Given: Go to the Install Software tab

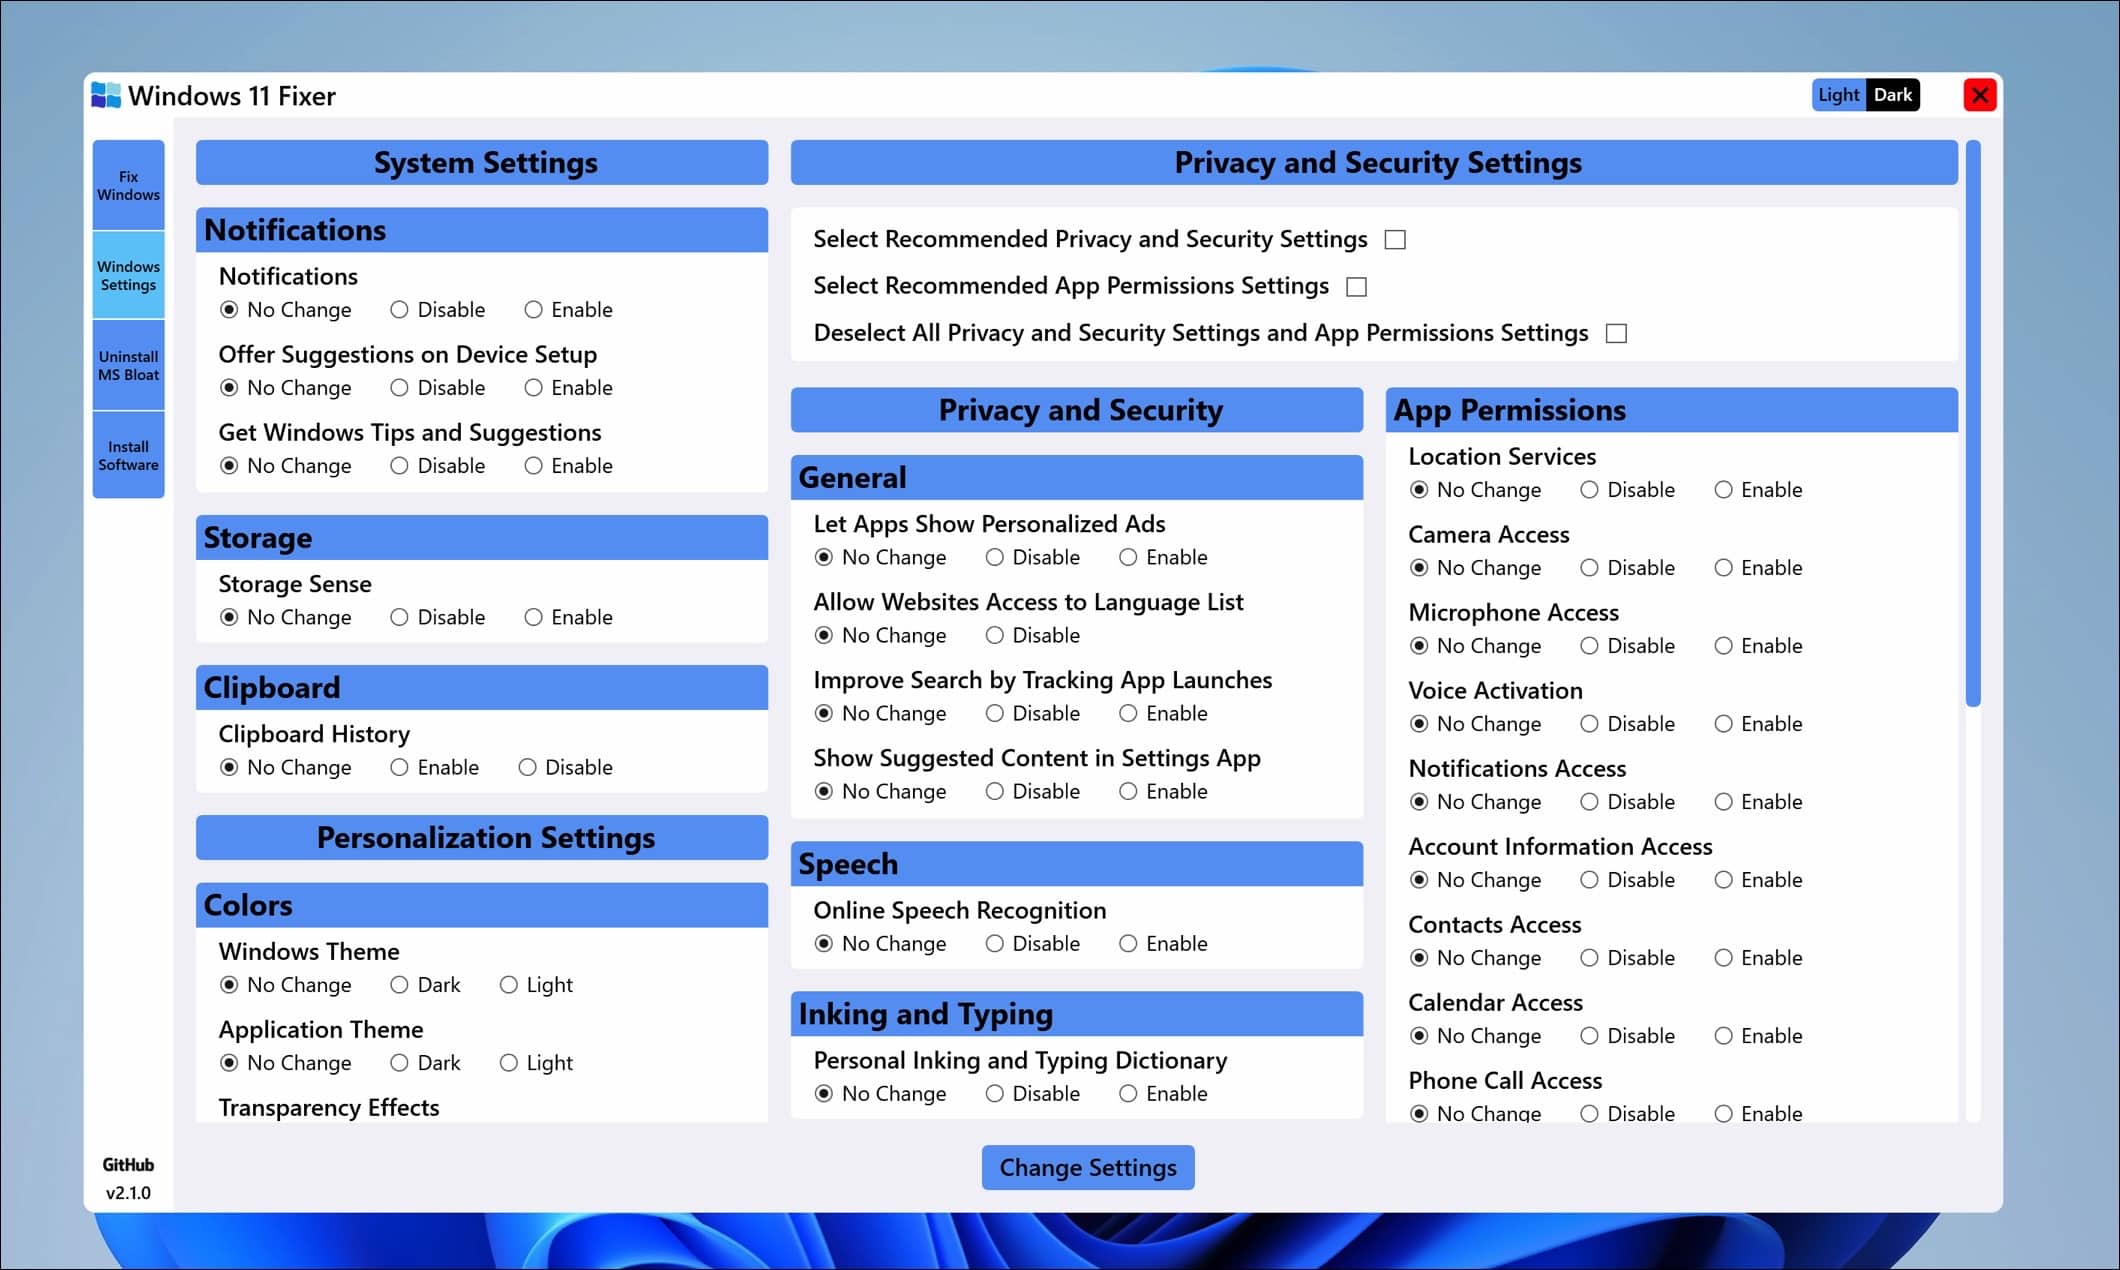Looking at the screenshot, I should tap(128, 455).
